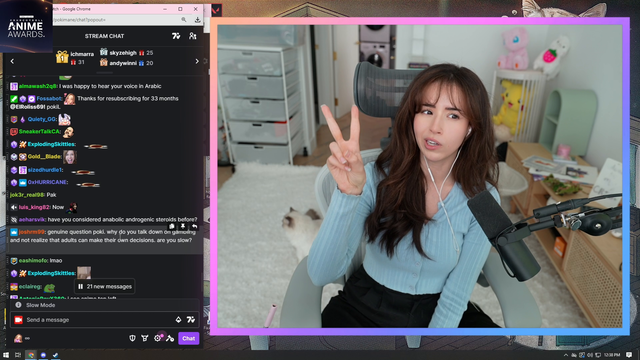Screen dimensions: 640x360
Task: Show previous gift leaderboard page arrow
Action: (12, 61)
